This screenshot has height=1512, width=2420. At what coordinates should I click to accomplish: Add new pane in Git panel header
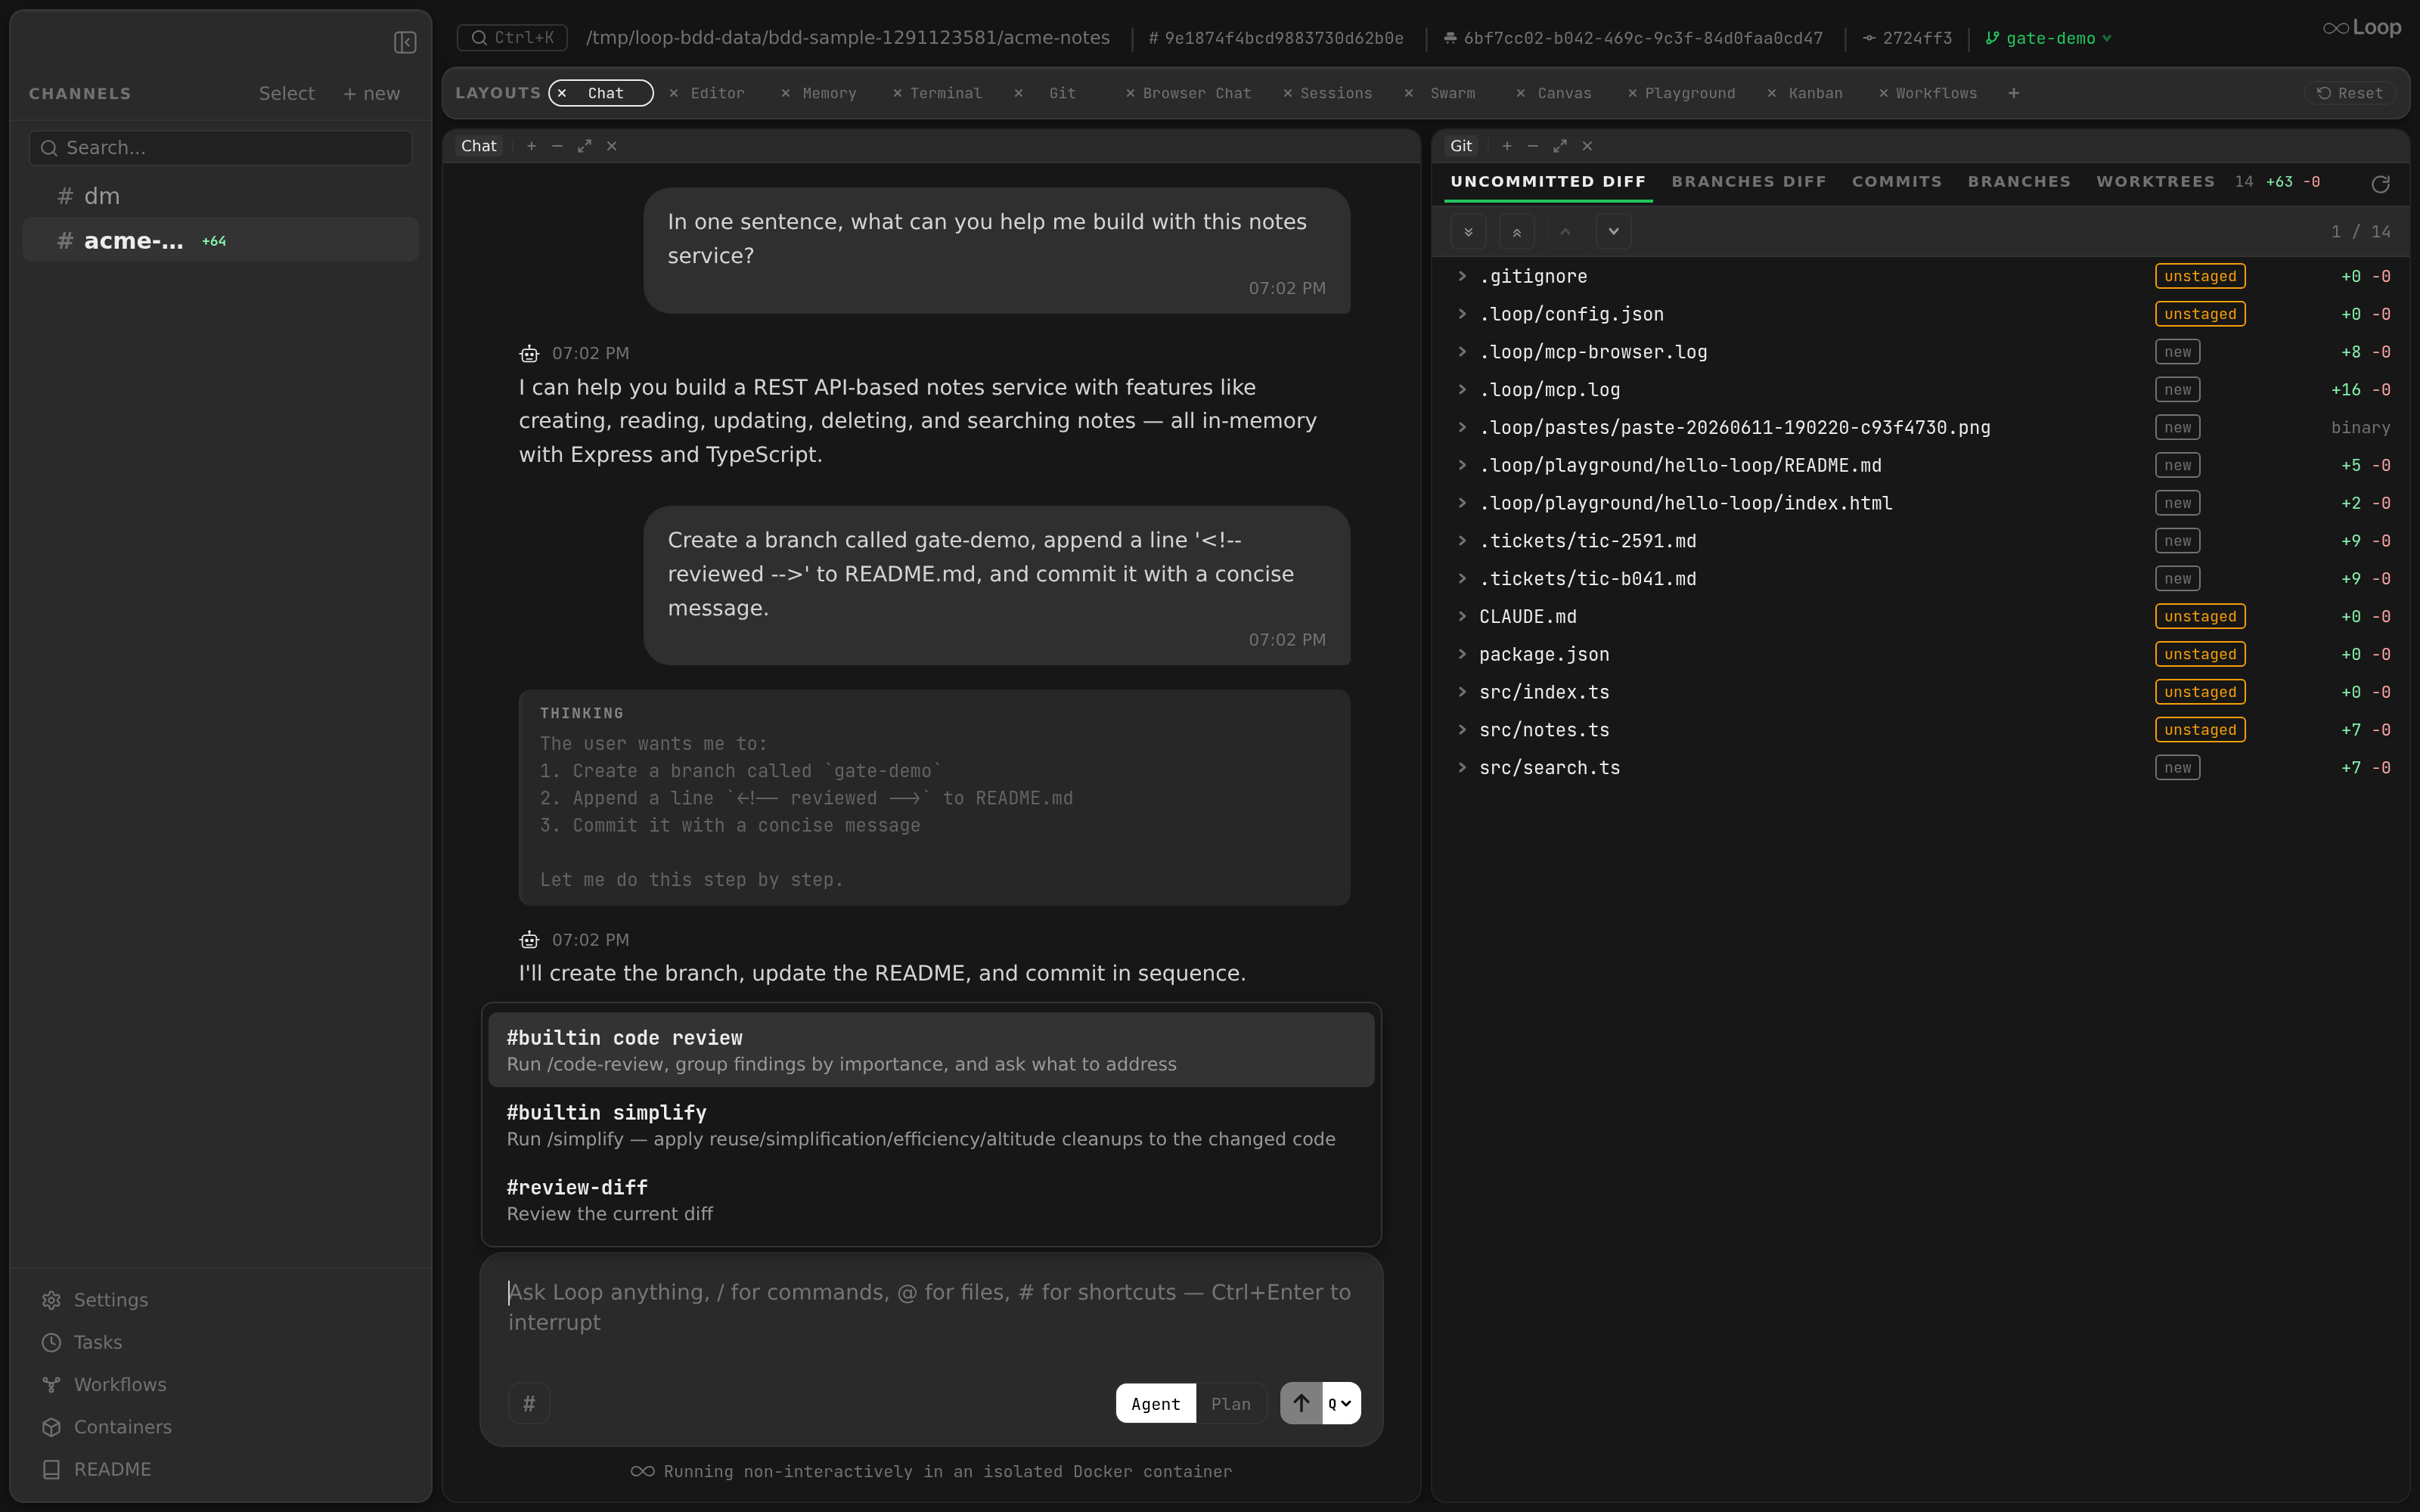click(x=1507, y=146)
